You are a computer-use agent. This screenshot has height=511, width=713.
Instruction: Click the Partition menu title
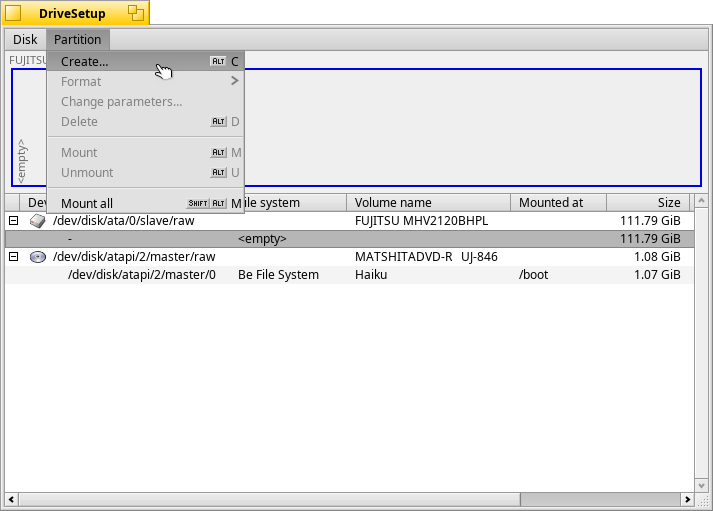point(78,40)
